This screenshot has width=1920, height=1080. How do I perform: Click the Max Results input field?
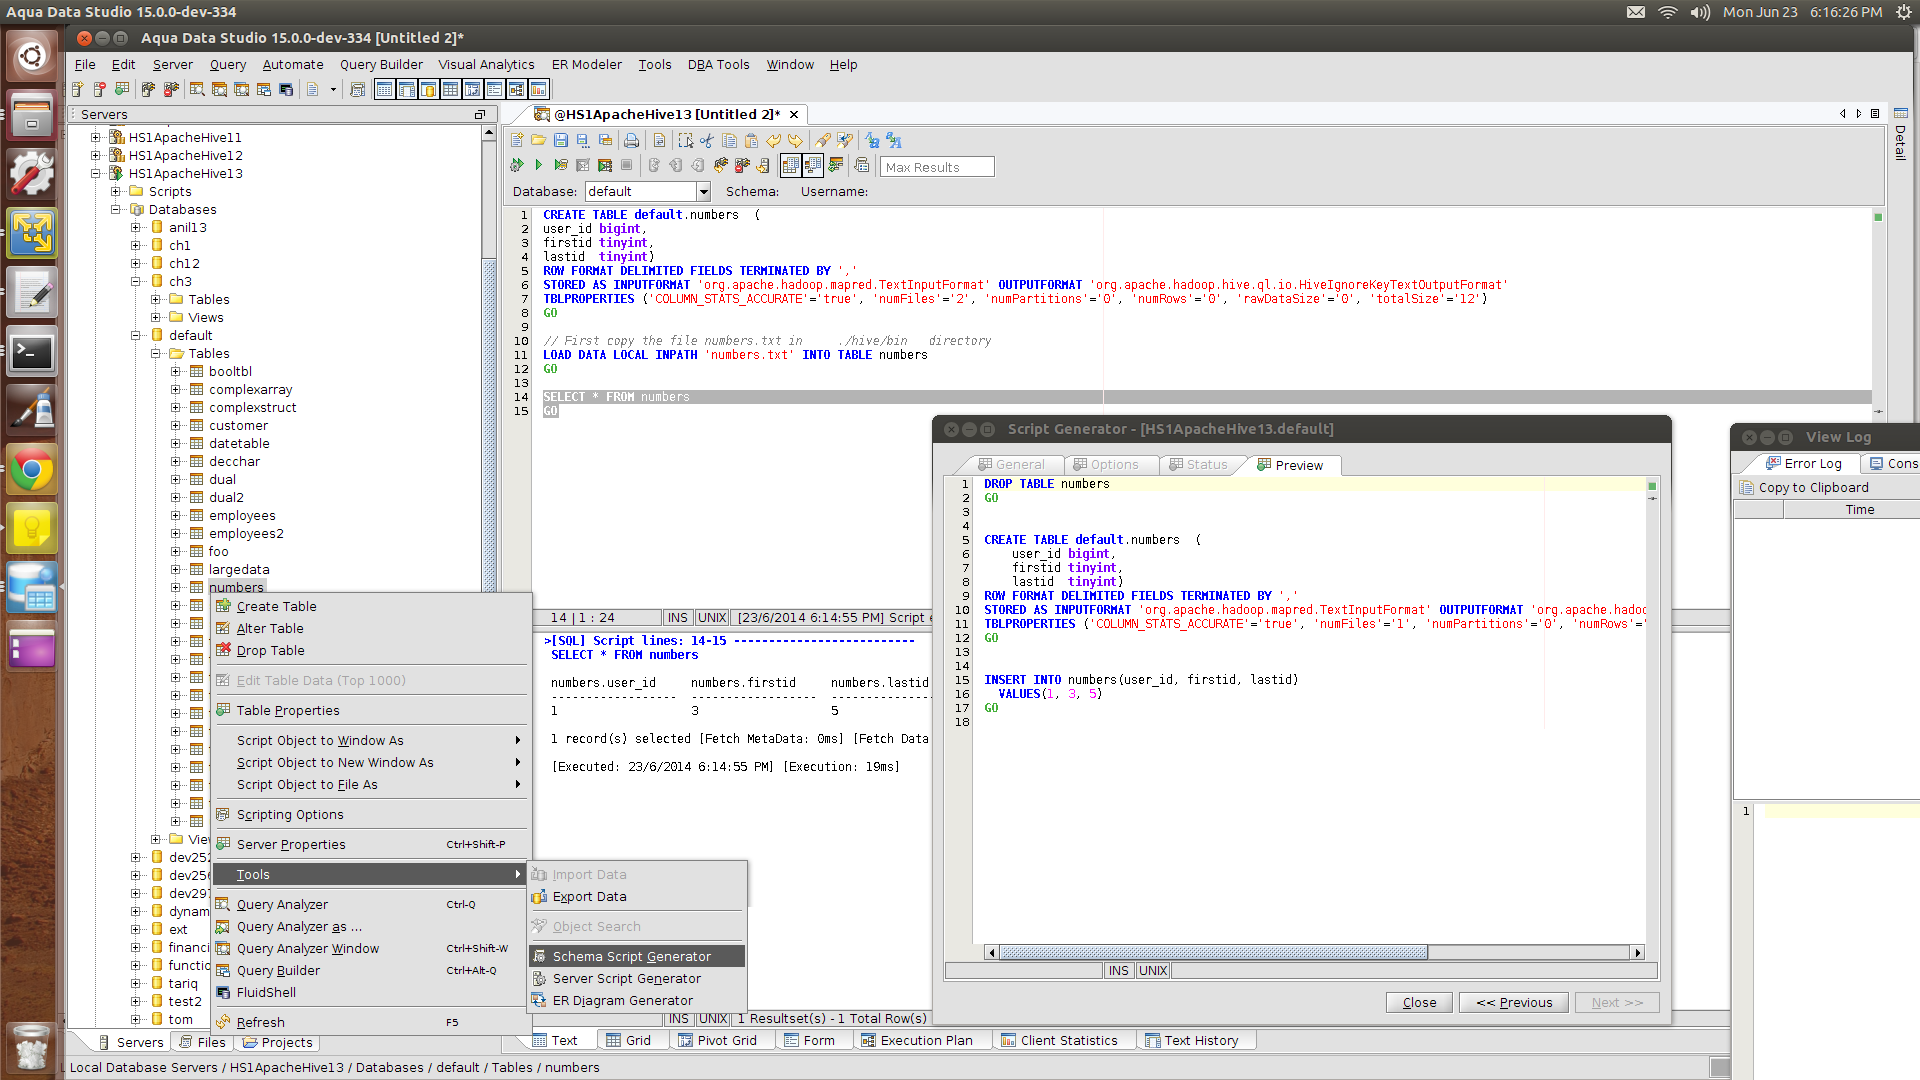937,167
